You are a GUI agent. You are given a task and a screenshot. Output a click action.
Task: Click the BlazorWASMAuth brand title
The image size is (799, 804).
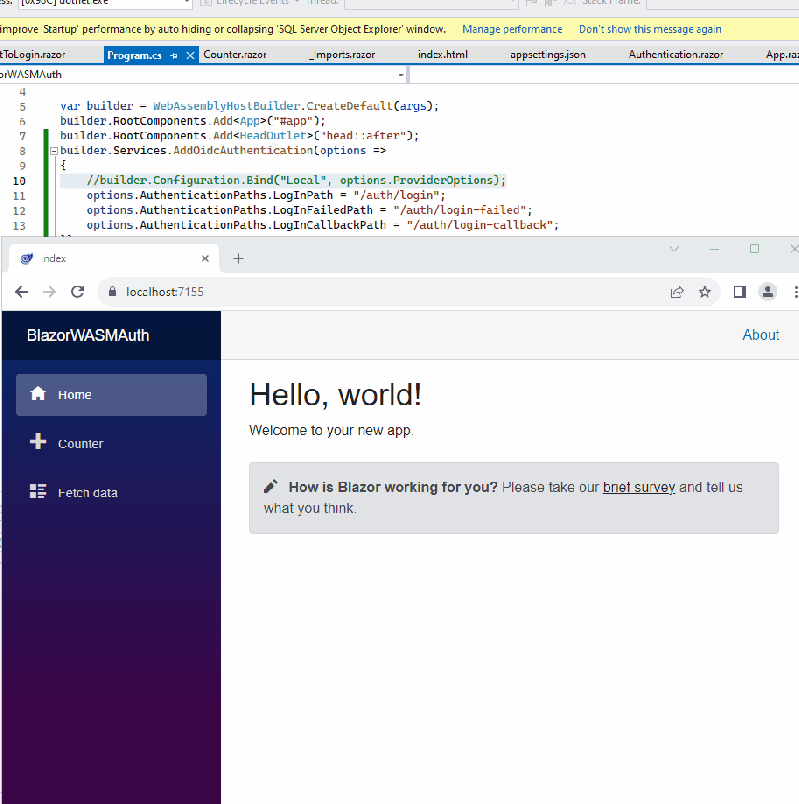coord(88,335)
